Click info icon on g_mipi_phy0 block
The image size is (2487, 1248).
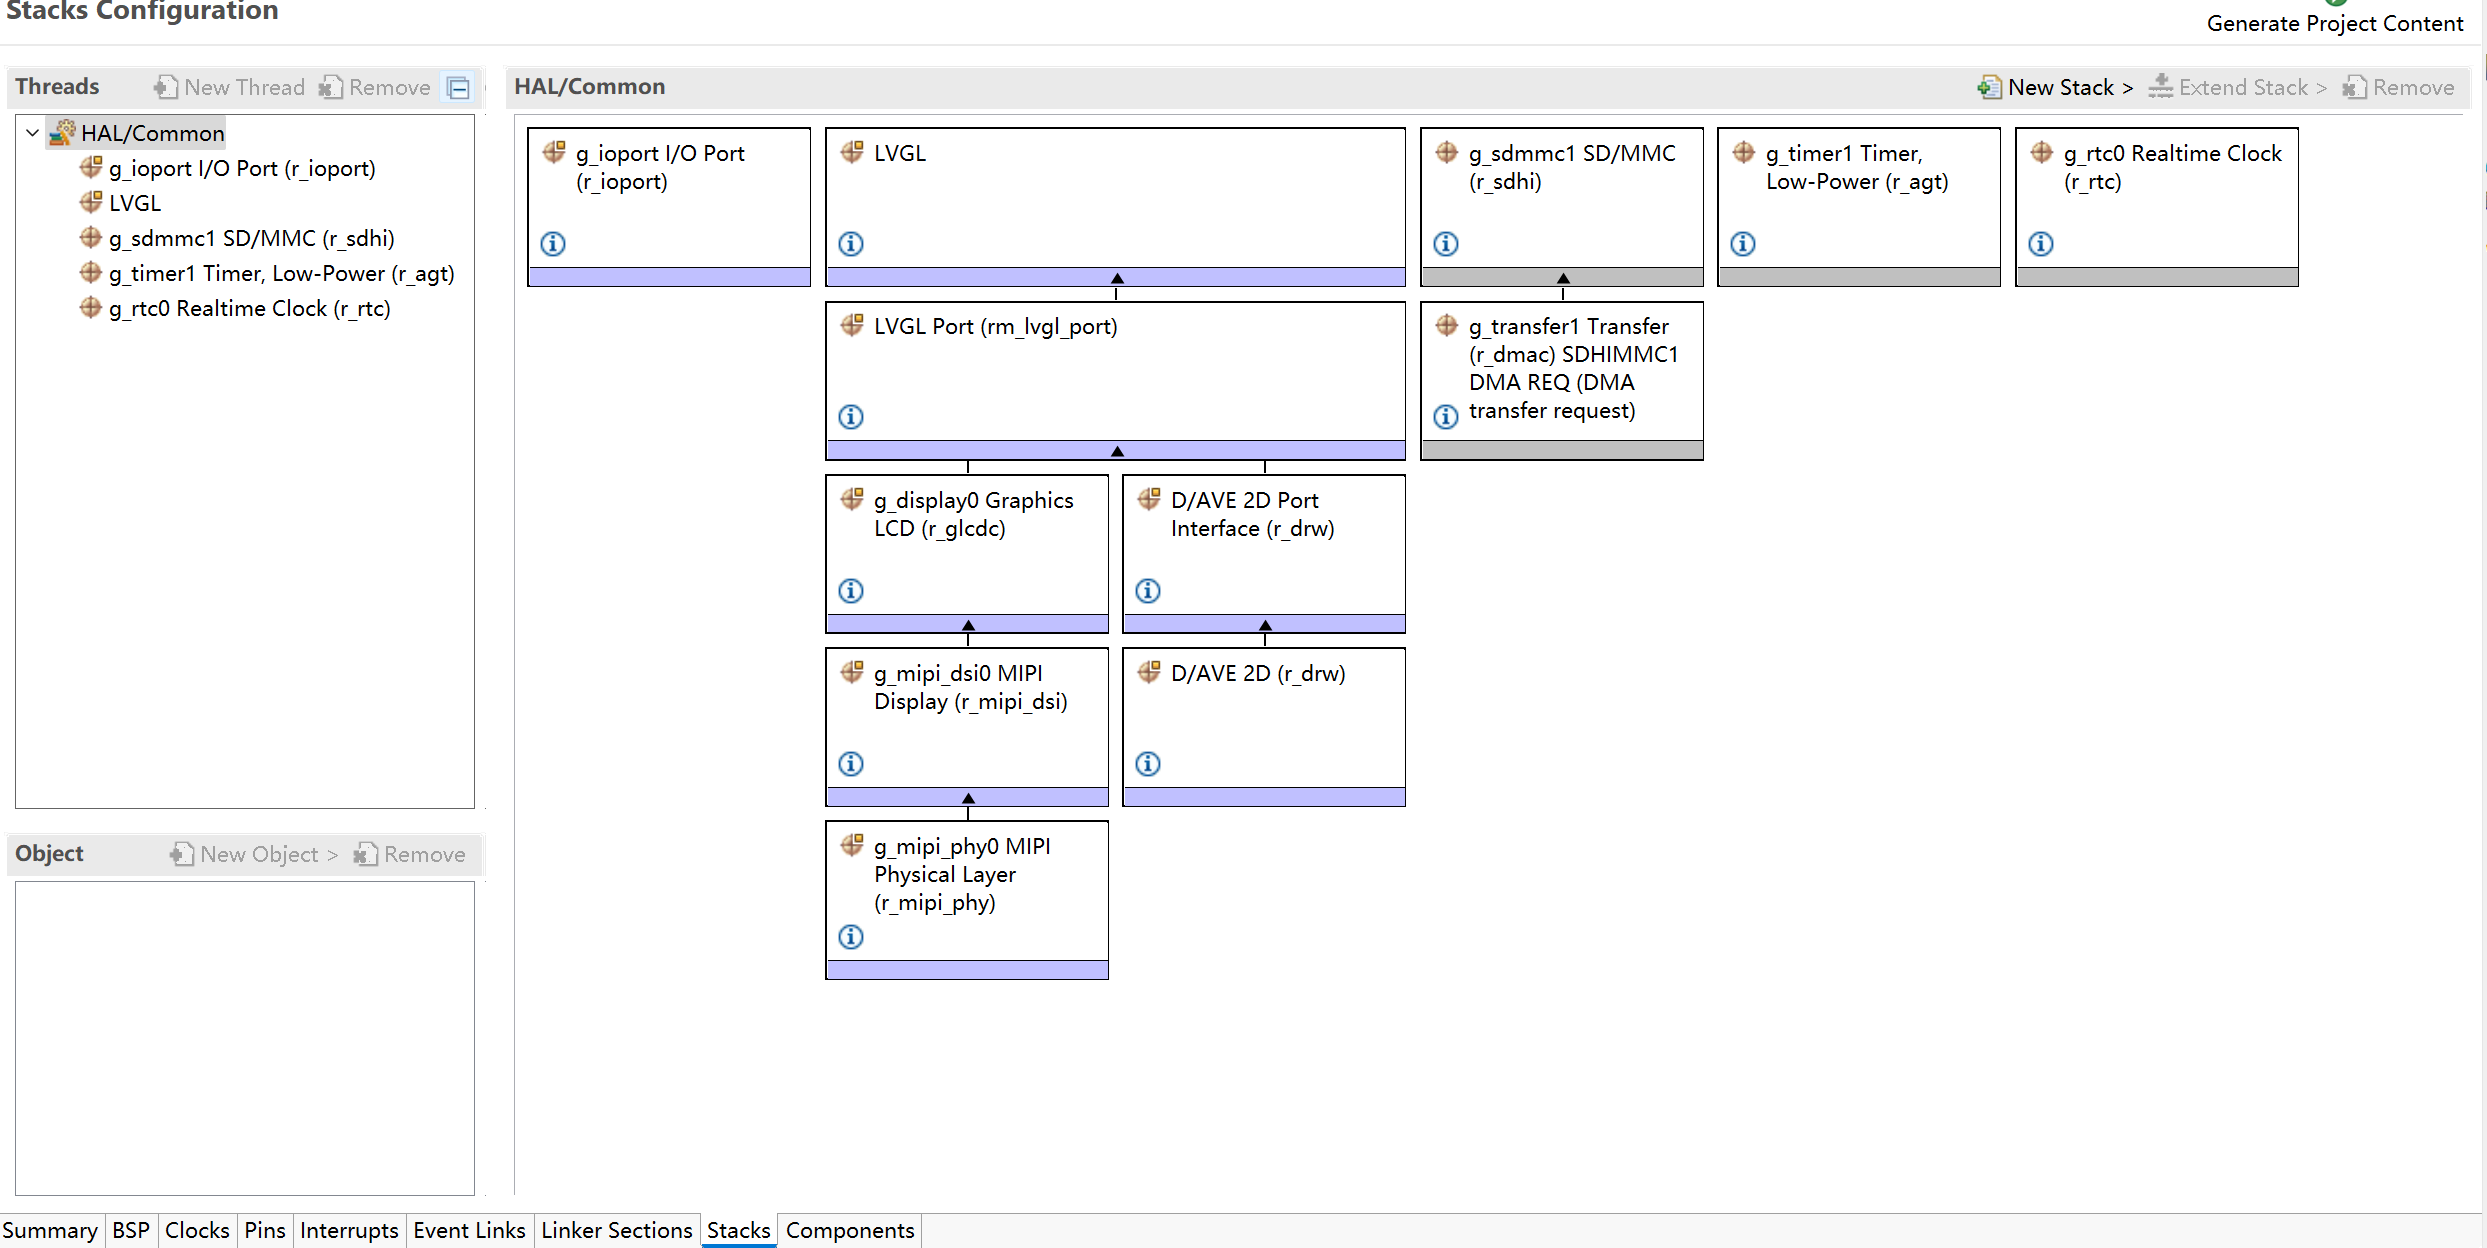tap(851, 936)
